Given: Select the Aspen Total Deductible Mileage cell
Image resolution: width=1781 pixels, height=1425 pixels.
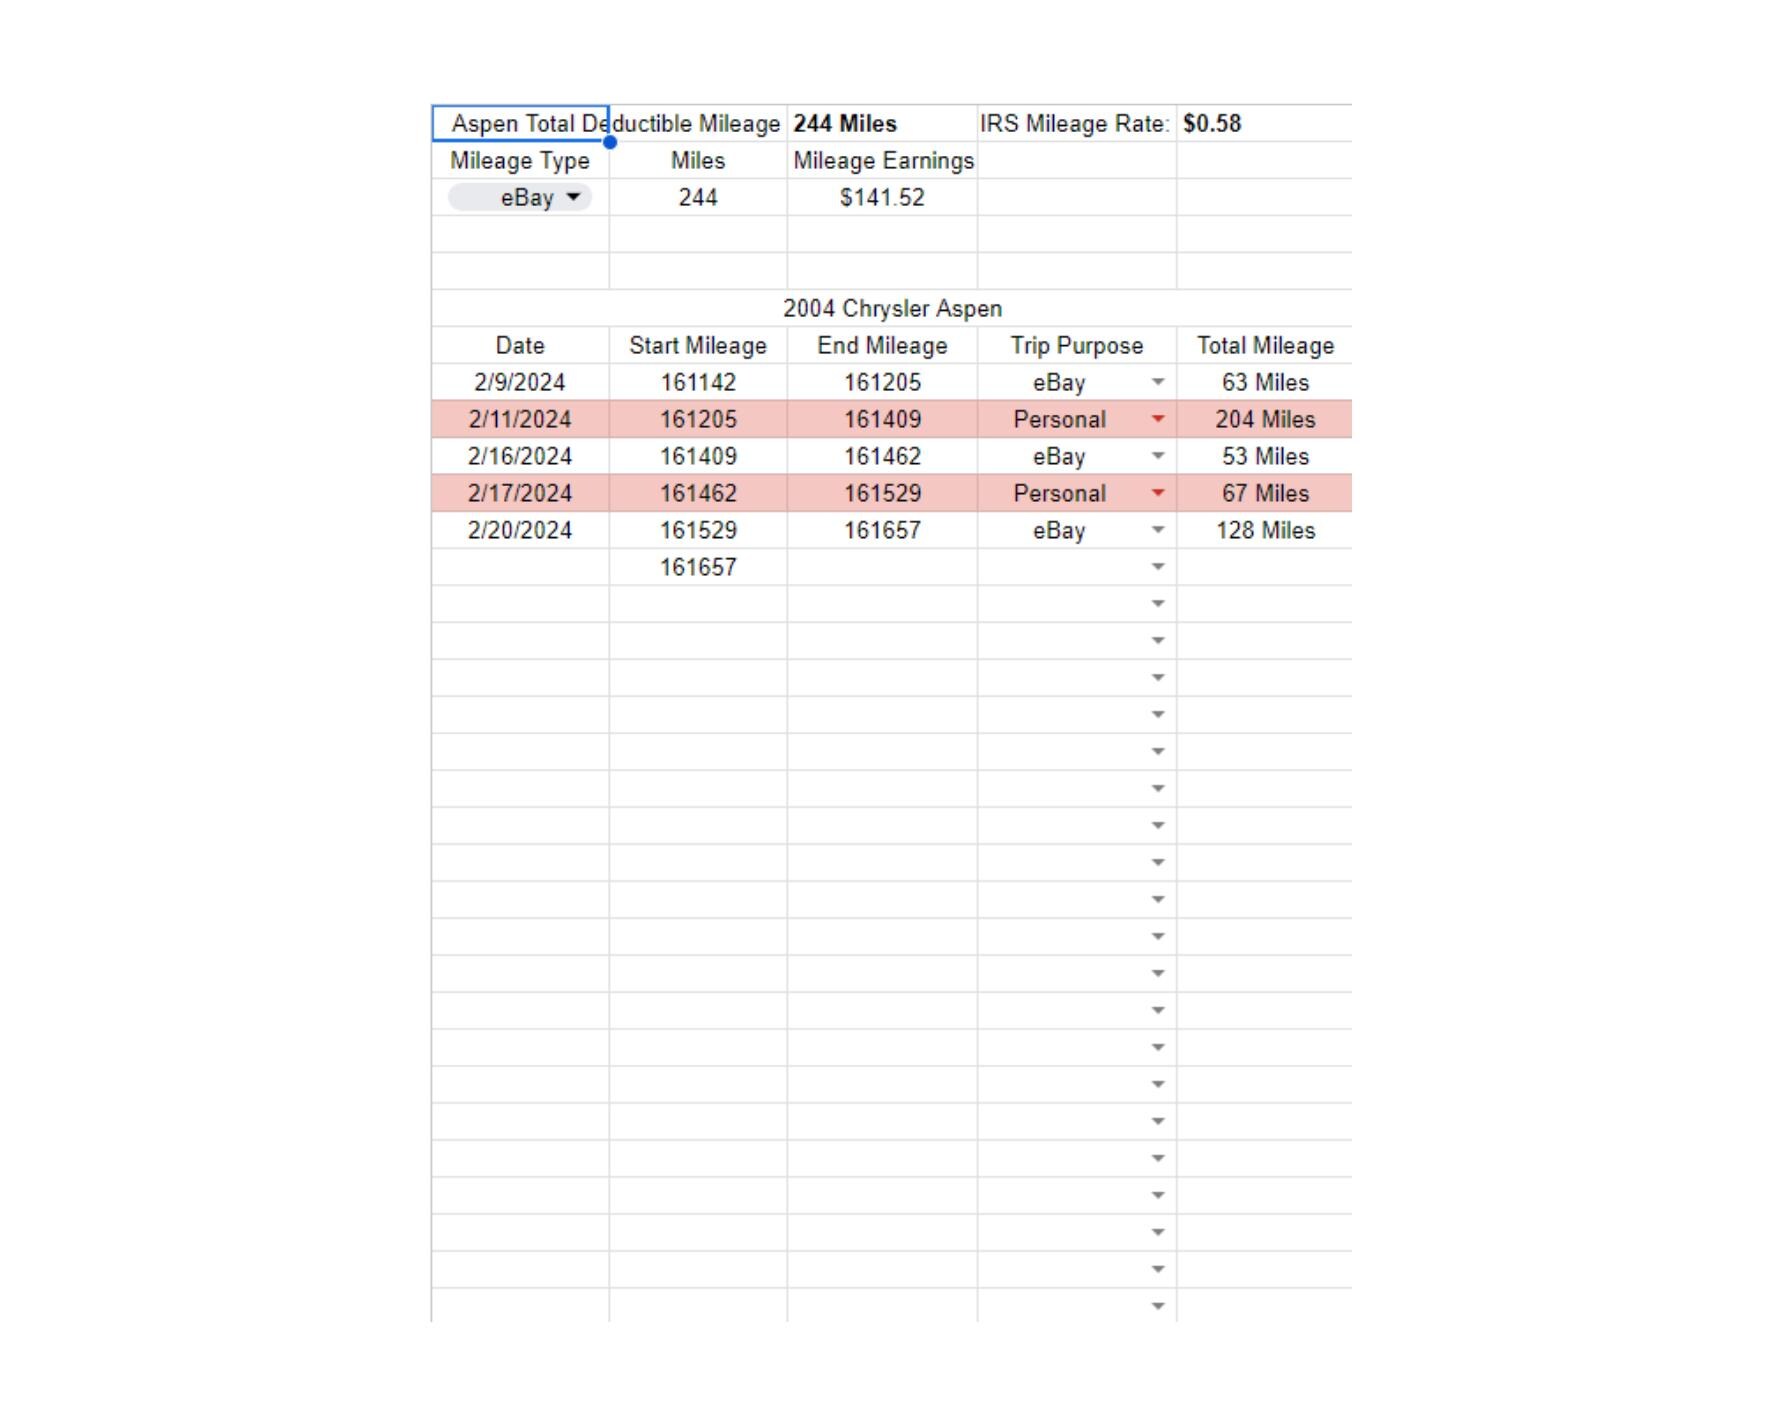Looking at the screenshot, I should pyautogui.click(x=520, y=123).
